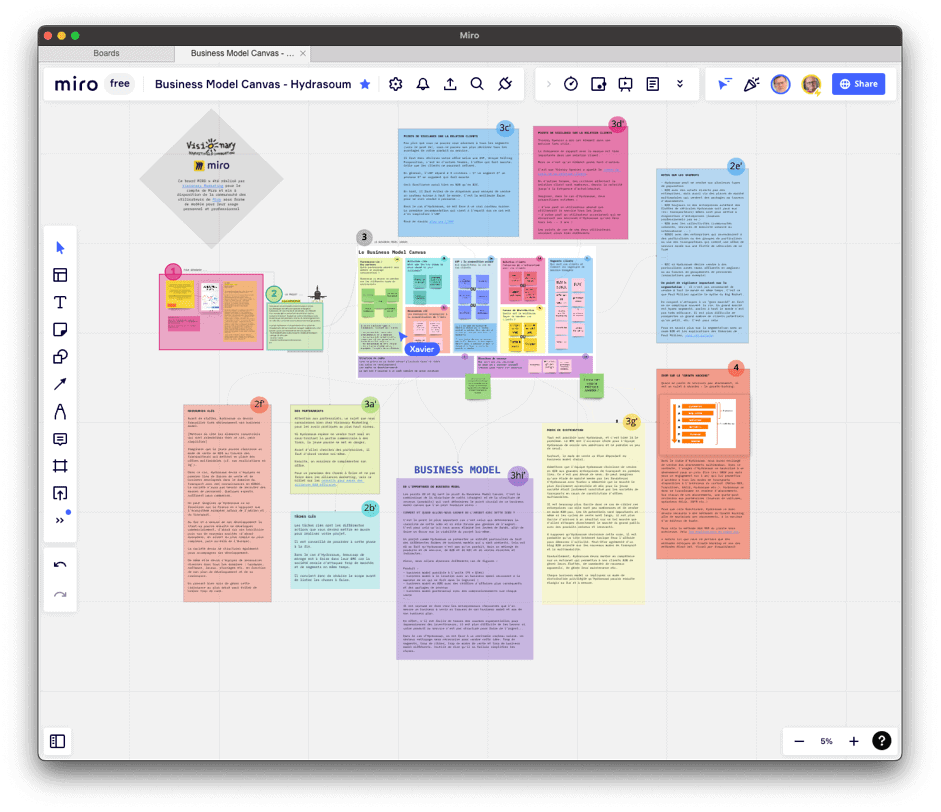Select the Frame tool

pos(60,466)
